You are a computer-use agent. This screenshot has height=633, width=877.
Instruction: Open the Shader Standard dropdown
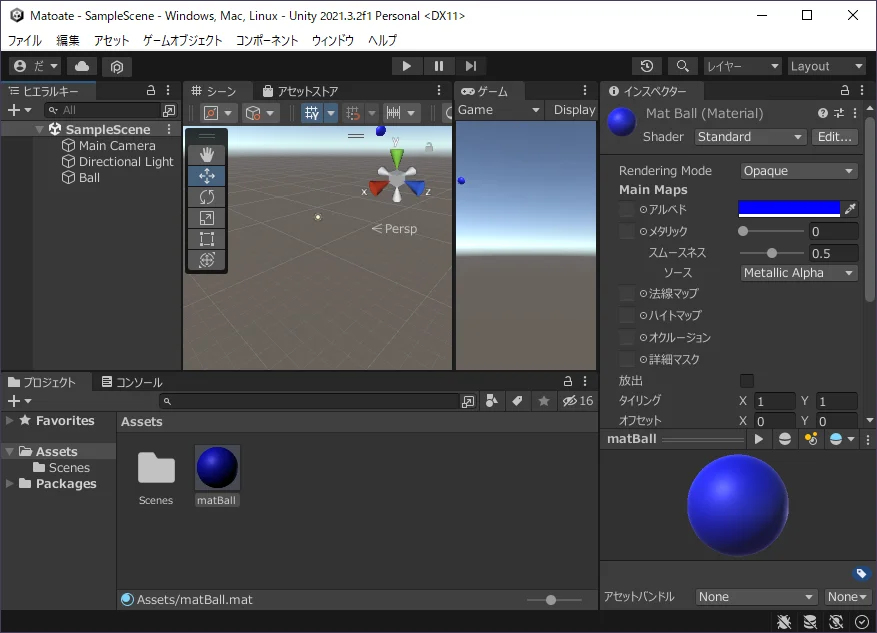tap(749, 137)
